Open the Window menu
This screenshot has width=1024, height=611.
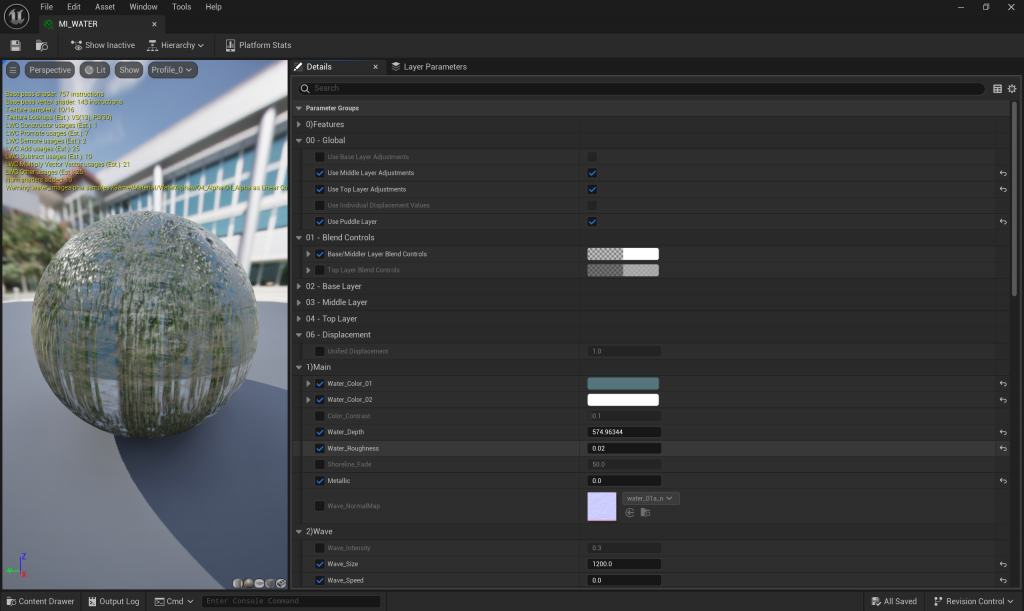point(143,7)
